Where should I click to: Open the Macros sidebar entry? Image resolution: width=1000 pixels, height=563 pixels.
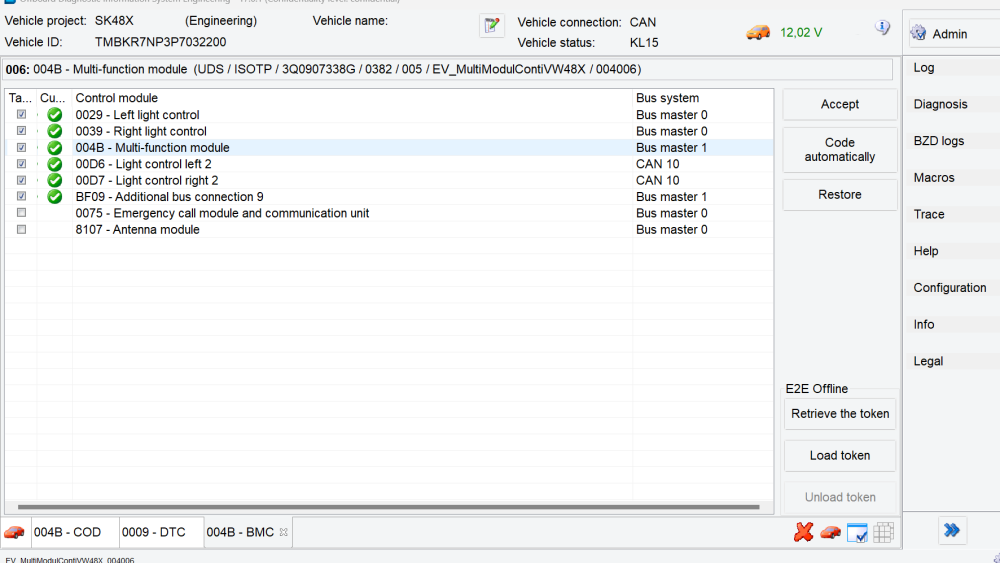(934, 178)
